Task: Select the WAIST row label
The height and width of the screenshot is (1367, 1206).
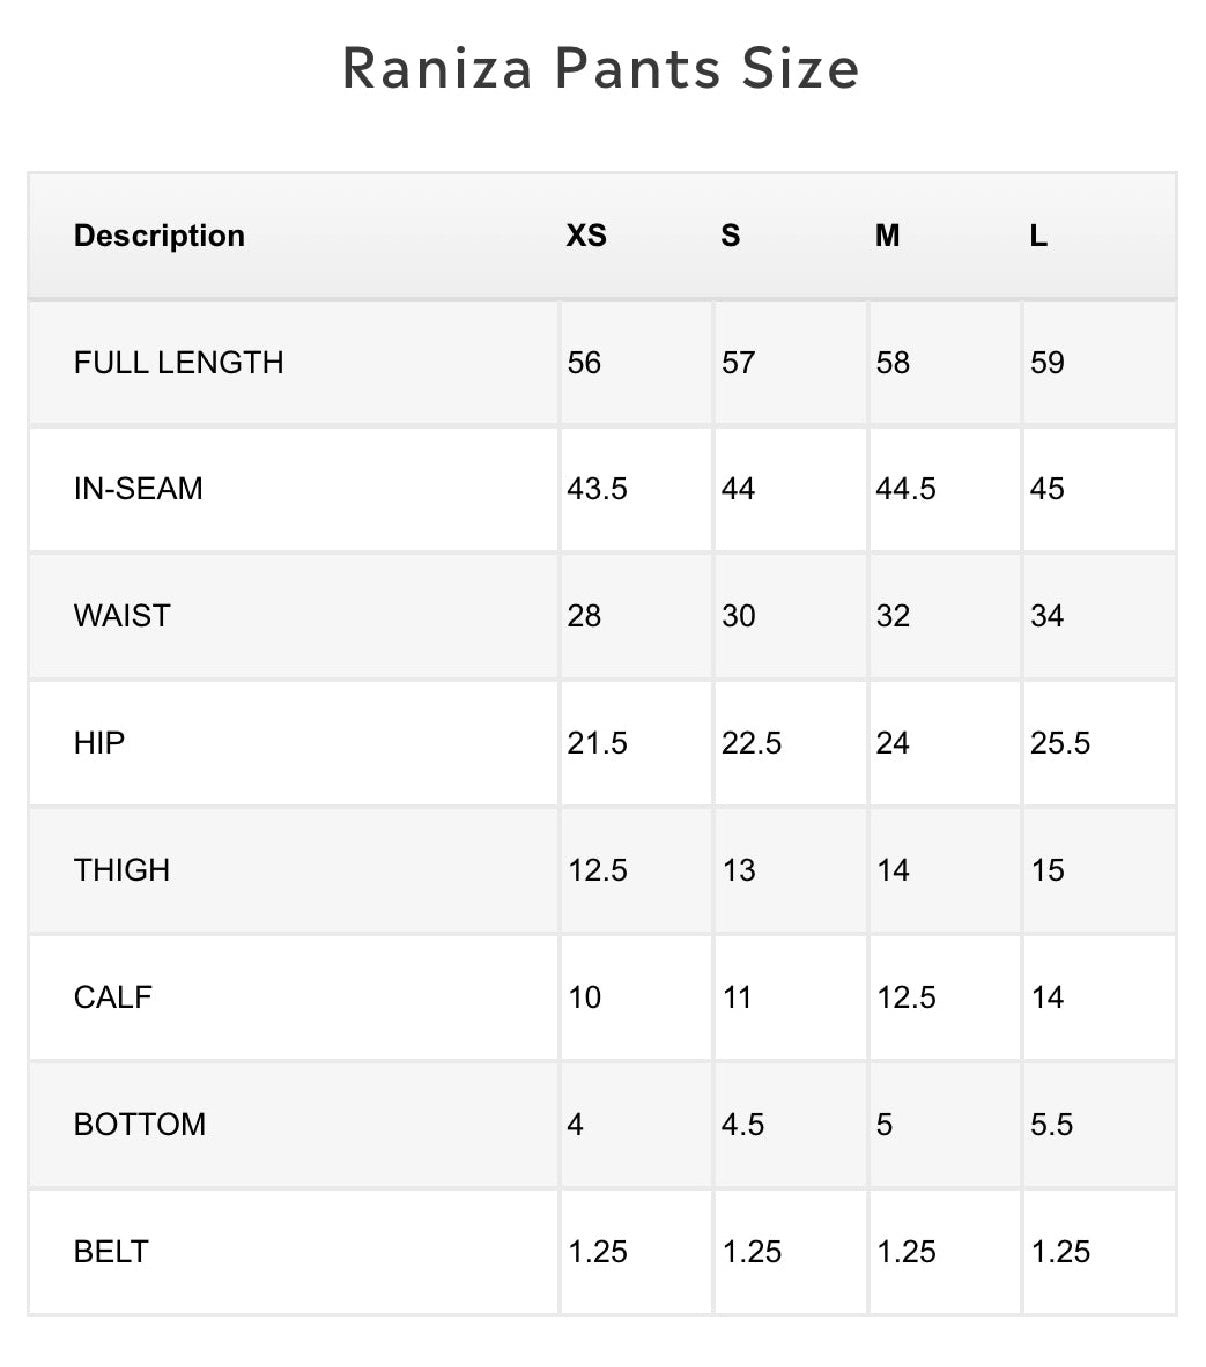Action: (x=122, y=615)
